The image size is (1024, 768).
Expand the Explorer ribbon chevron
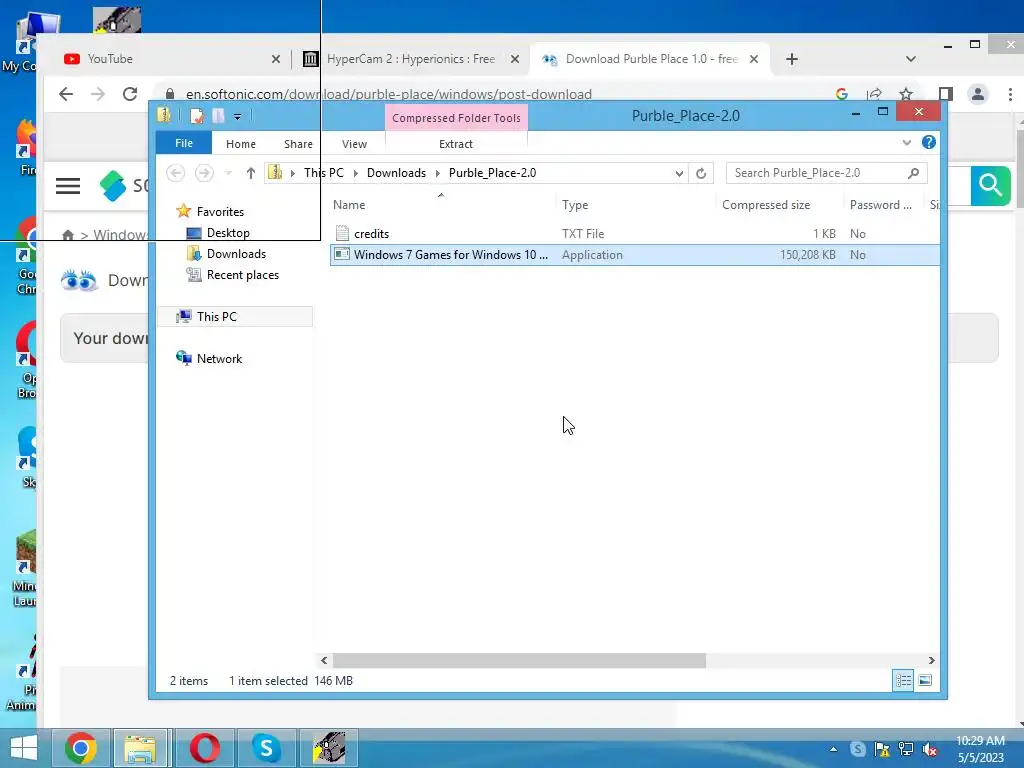pos(906,142)
